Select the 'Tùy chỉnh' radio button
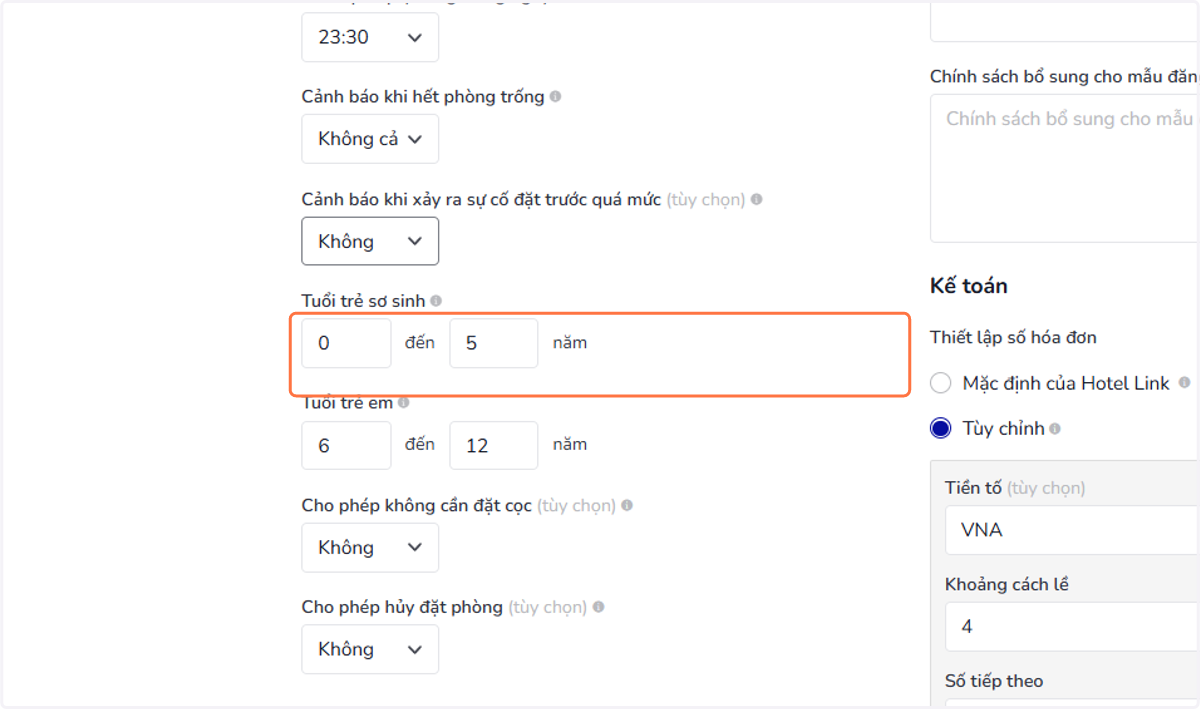This screenshot has width=1200, height=709. [x=940, y=428]
